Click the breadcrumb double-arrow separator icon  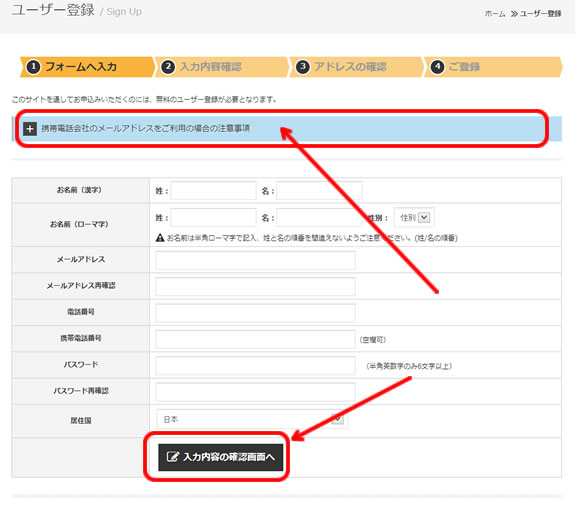514,14
